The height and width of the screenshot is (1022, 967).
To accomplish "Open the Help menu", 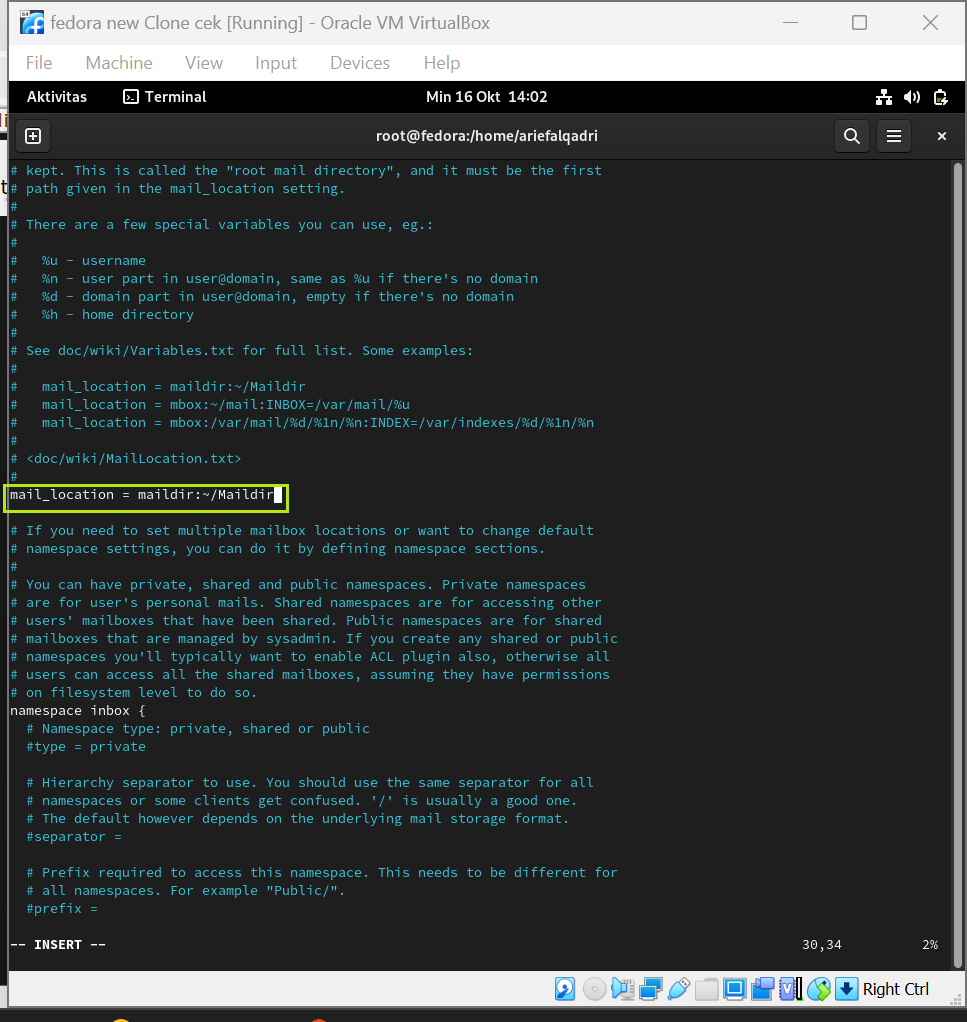I will (442, 63).
